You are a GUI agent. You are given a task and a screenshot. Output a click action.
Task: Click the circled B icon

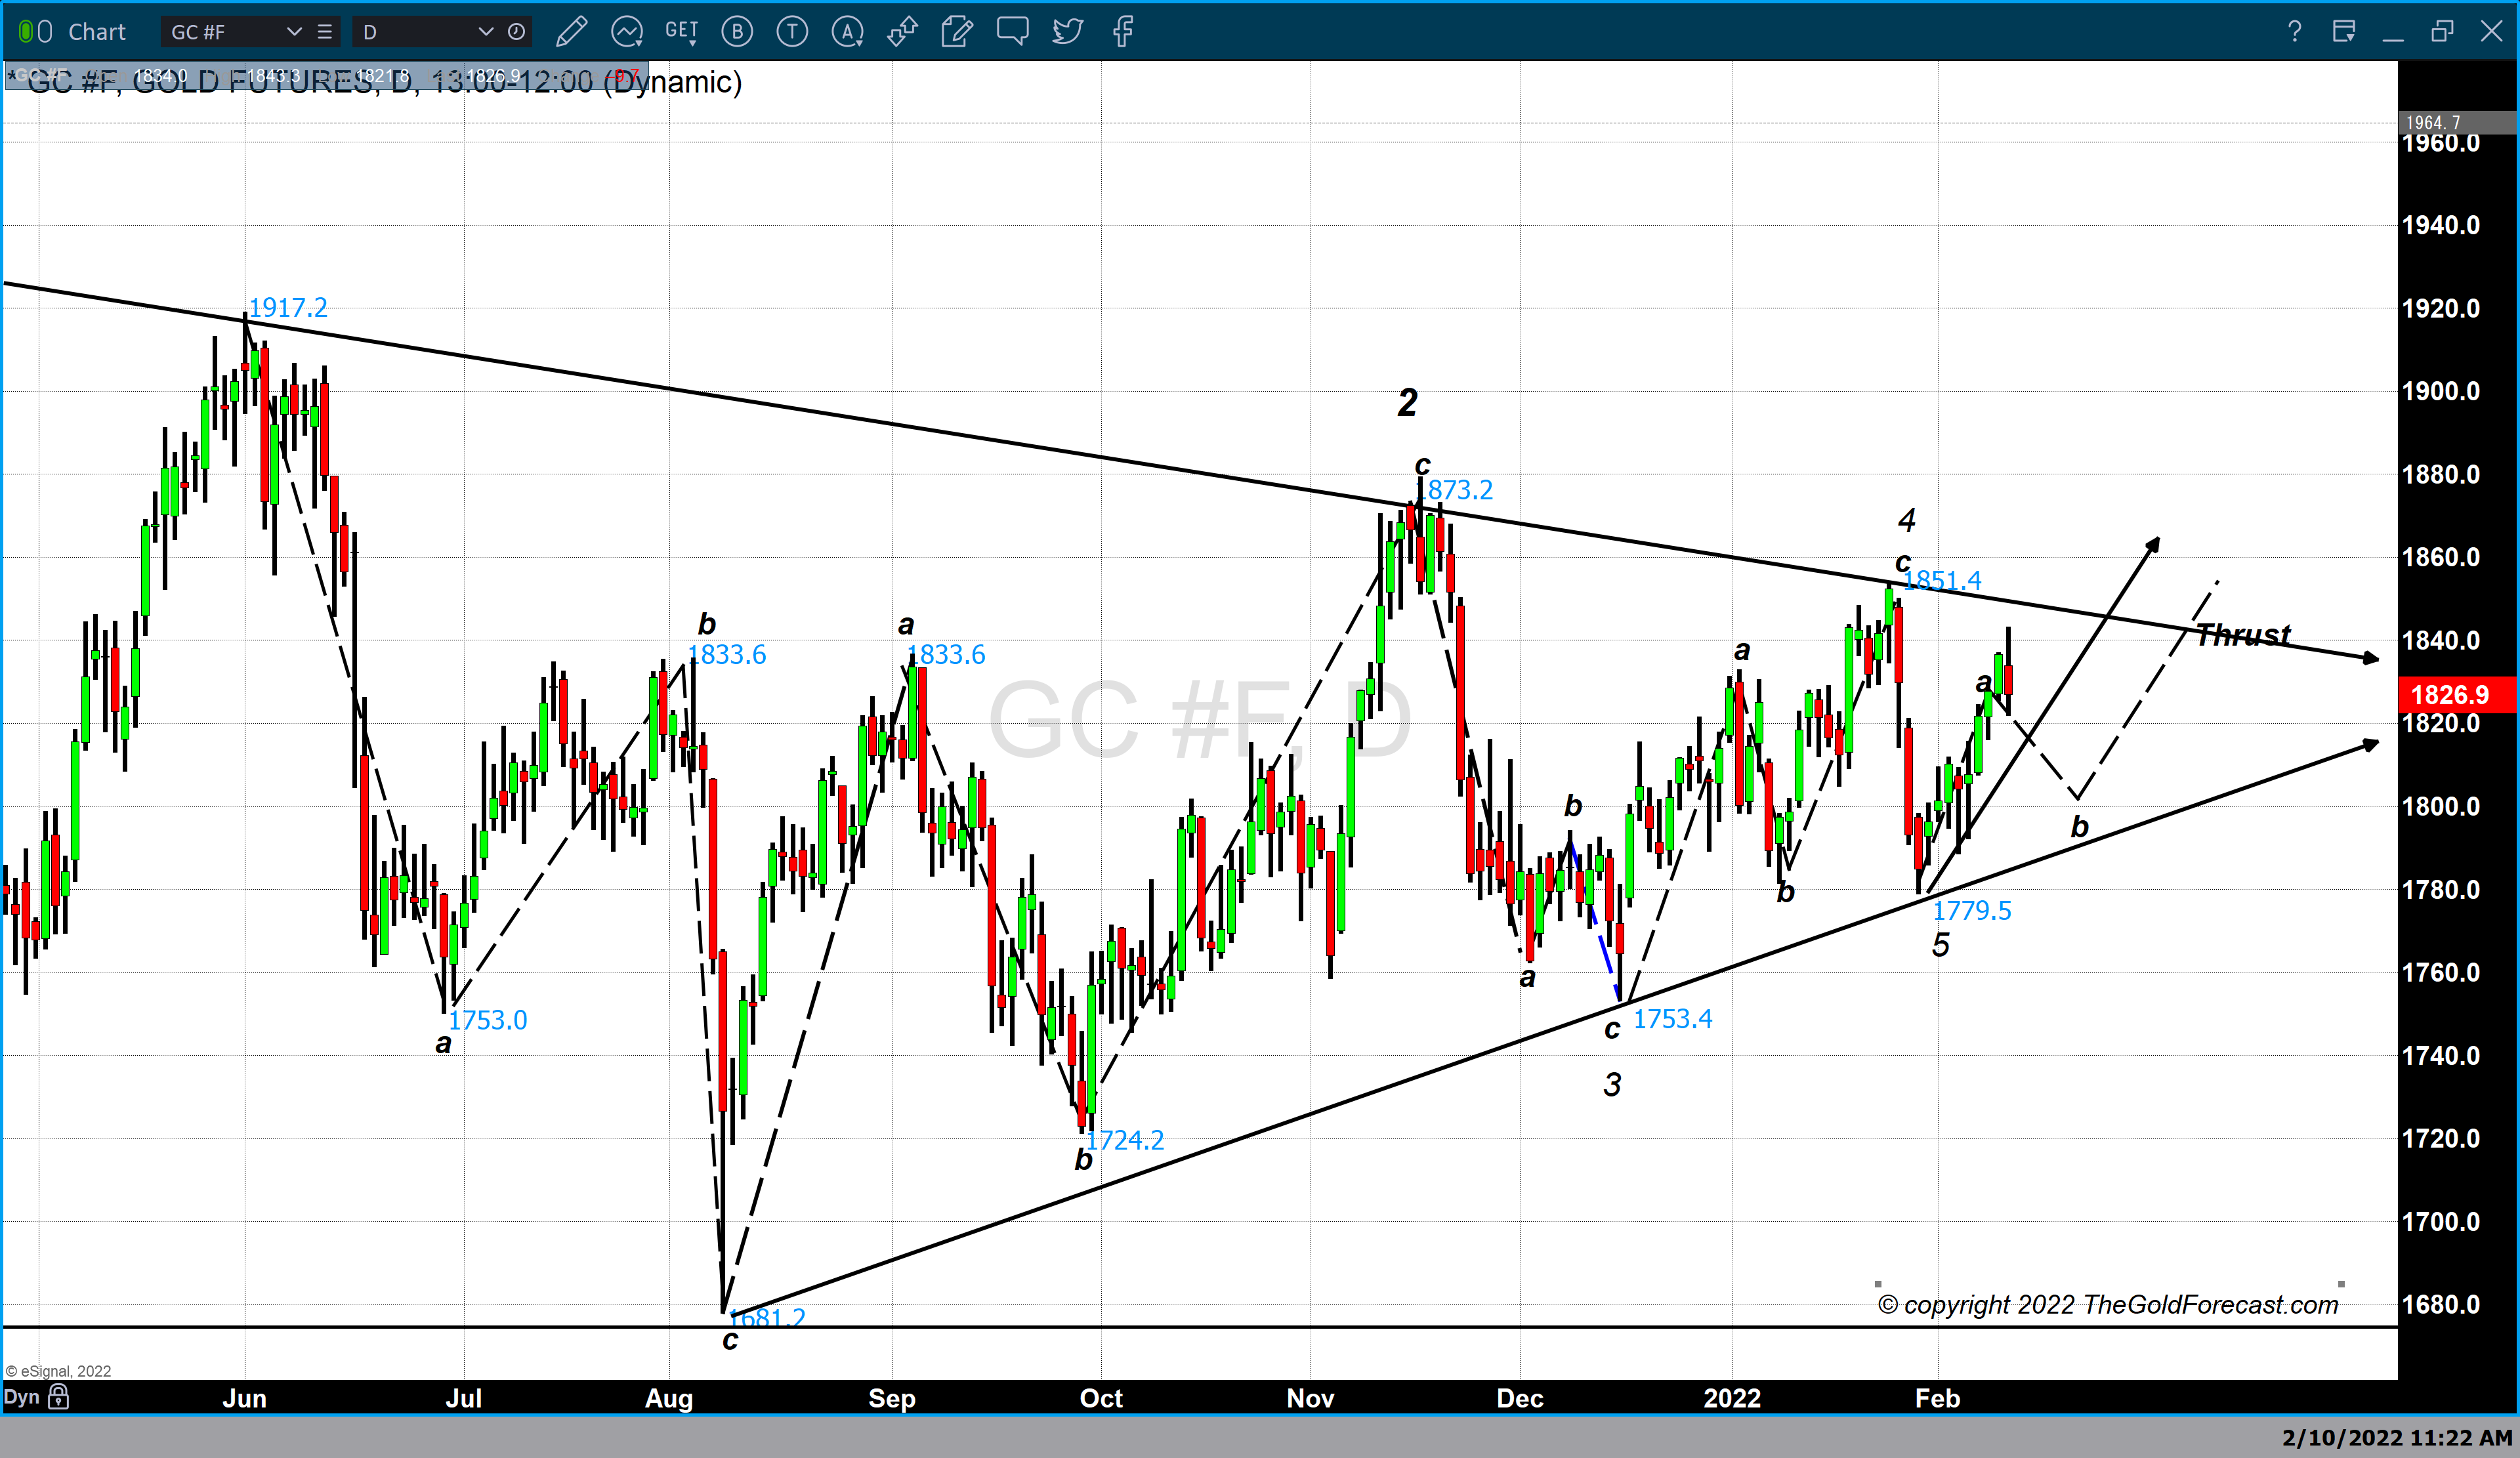pos(737,32)
